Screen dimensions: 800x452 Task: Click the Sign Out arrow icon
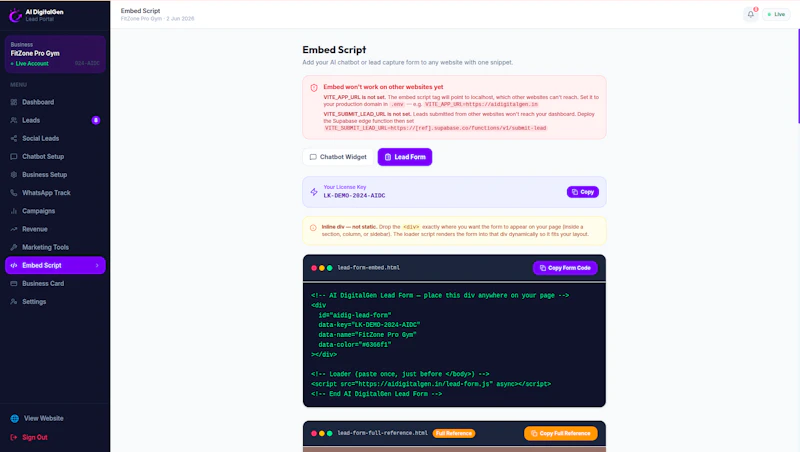pyautogui.click(x=14, y=437)
